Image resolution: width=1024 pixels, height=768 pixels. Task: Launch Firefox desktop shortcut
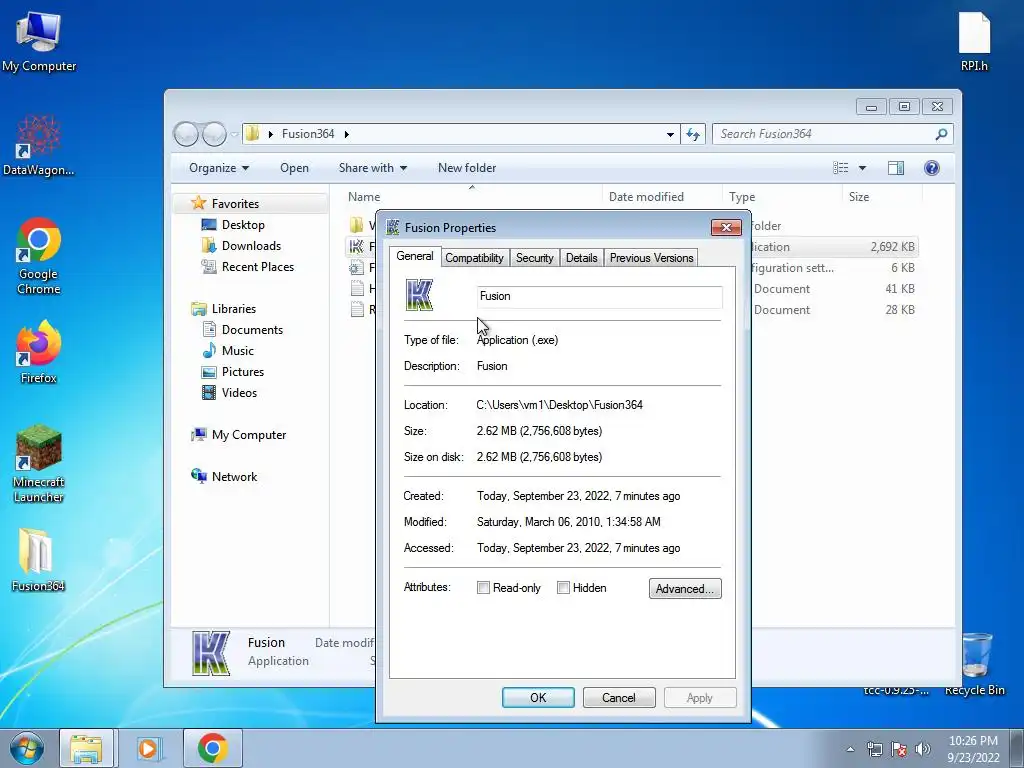click(x=39, y=351)
